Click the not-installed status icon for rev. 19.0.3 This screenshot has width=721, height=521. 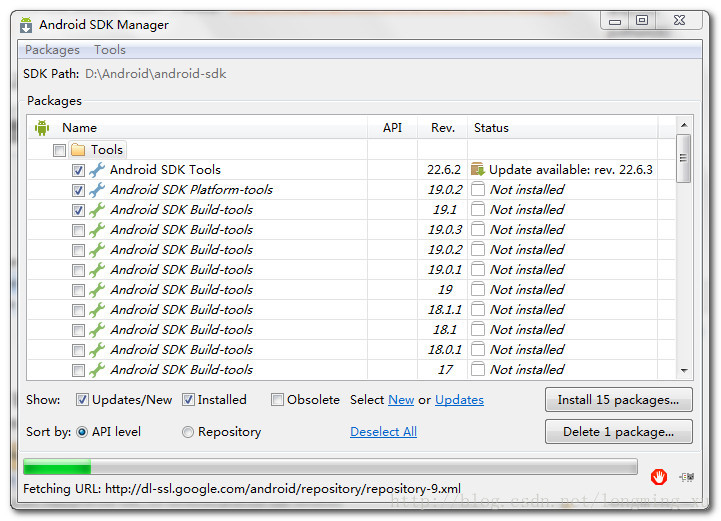pyautogui.click(x=478, y=229)
